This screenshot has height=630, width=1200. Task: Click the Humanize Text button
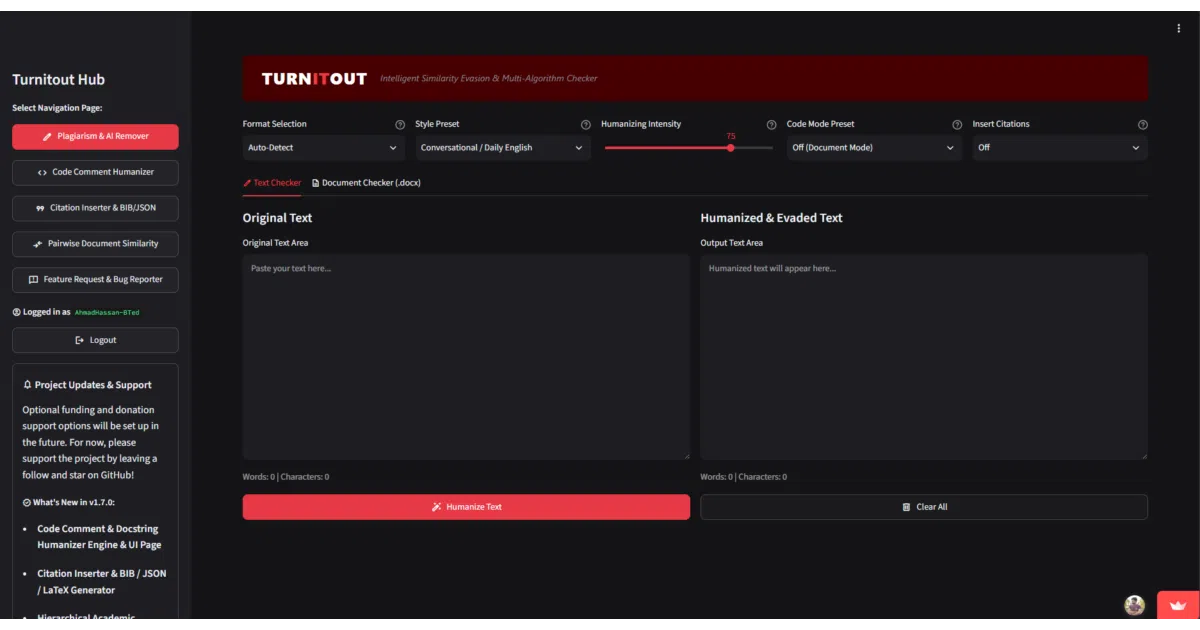[466, 507]
